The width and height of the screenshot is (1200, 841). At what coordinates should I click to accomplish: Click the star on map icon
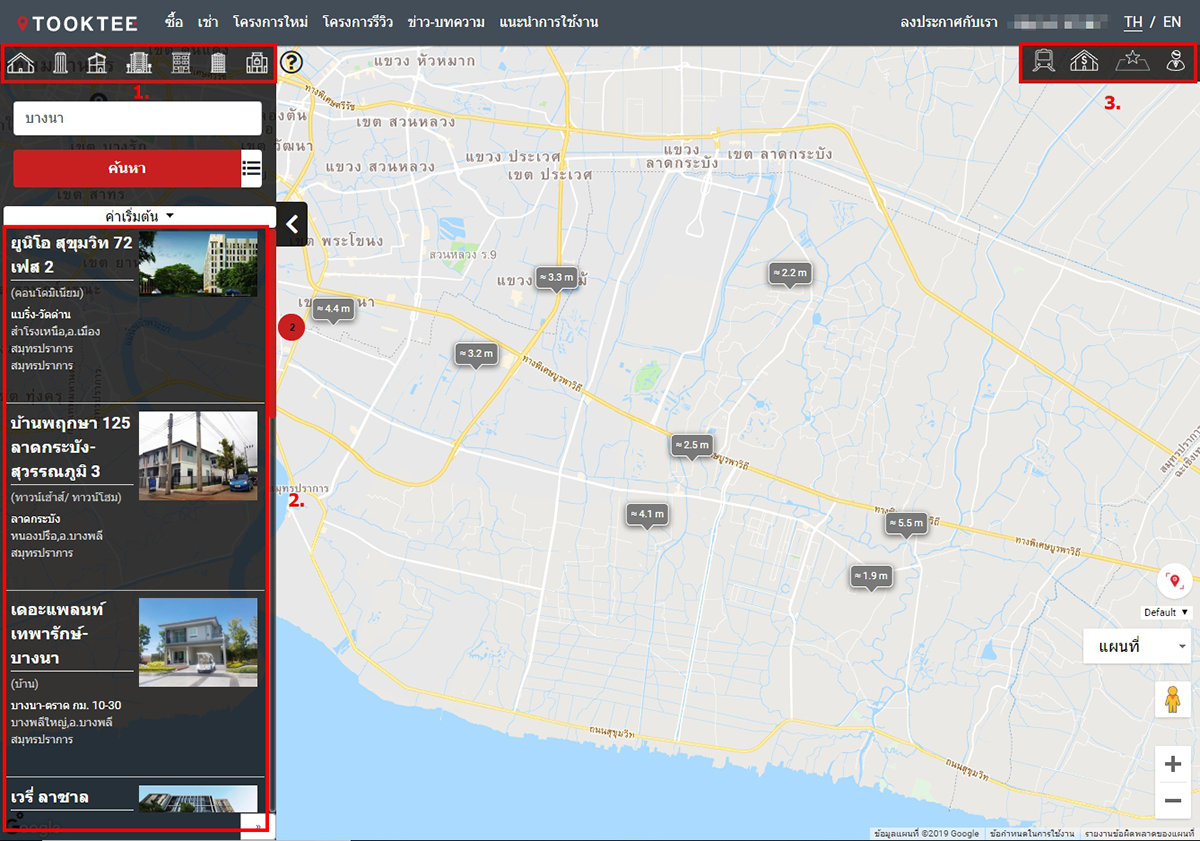click(1132, 62)
